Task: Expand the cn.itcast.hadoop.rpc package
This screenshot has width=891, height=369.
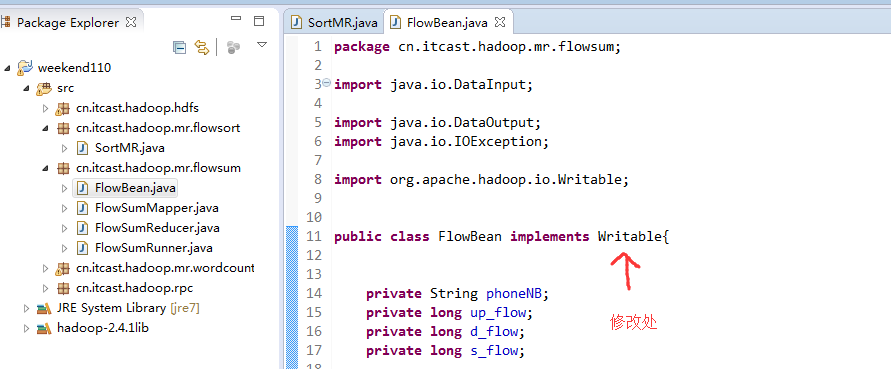Action: click(45, 288)
